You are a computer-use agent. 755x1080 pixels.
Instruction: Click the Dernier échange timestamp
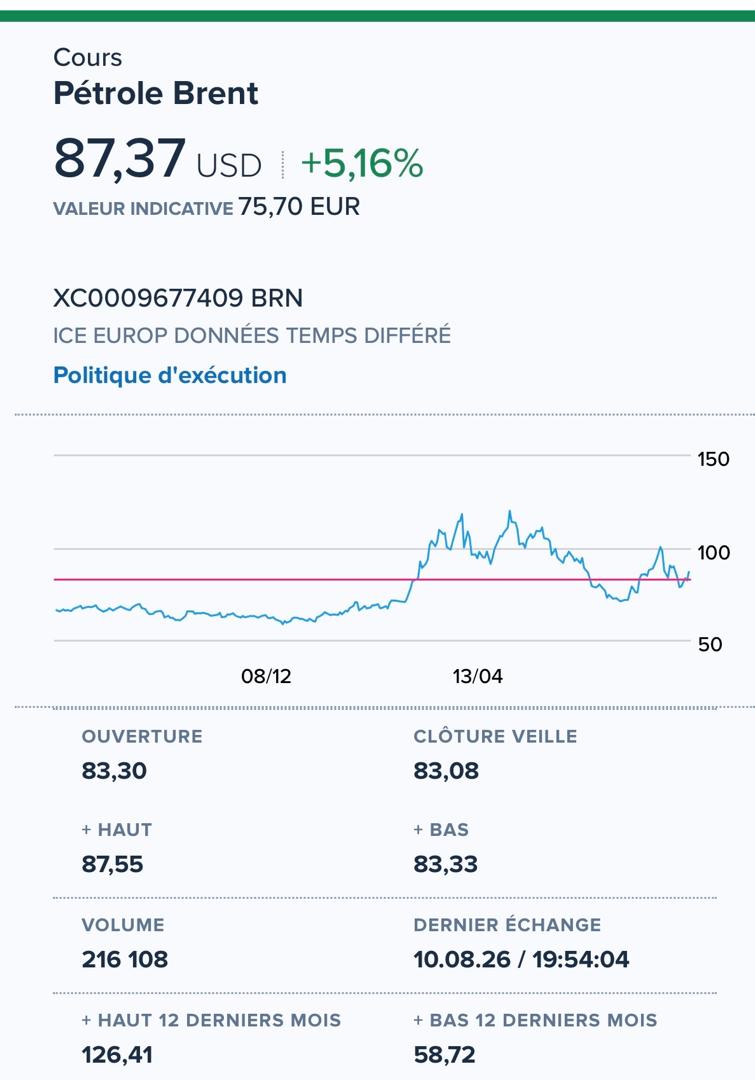[521, 959]
